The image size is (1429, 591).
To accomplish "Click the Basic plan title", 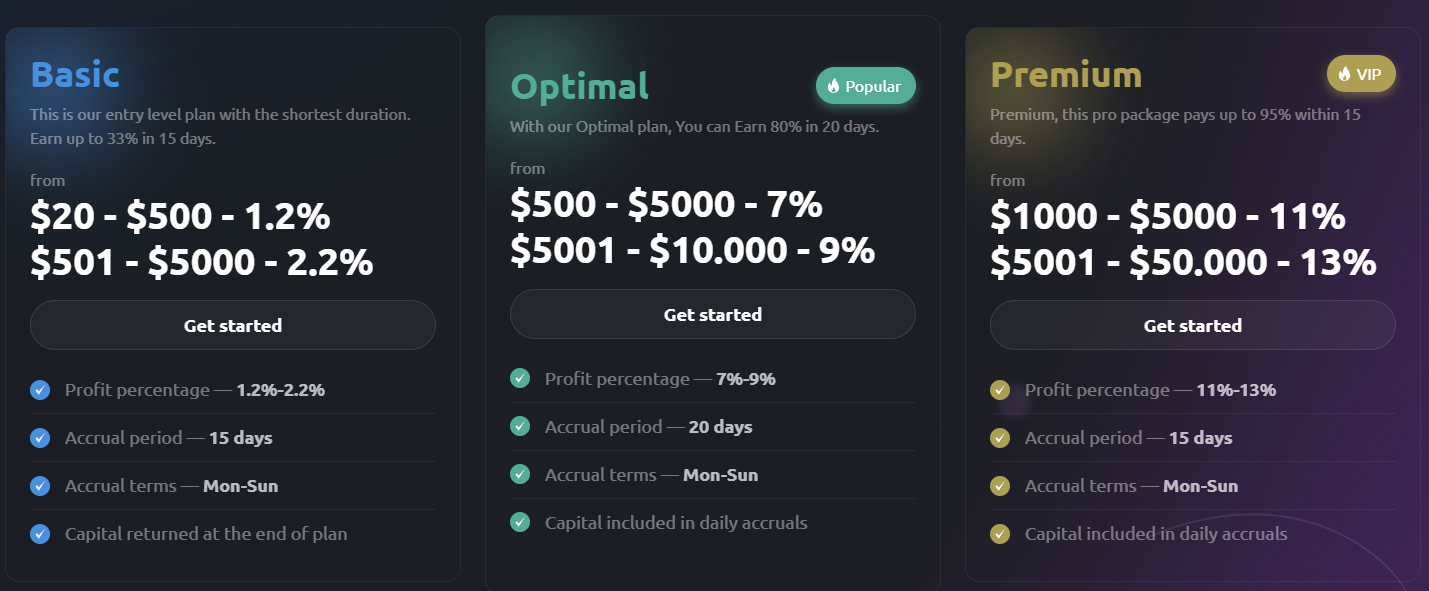I will (75, 75).
